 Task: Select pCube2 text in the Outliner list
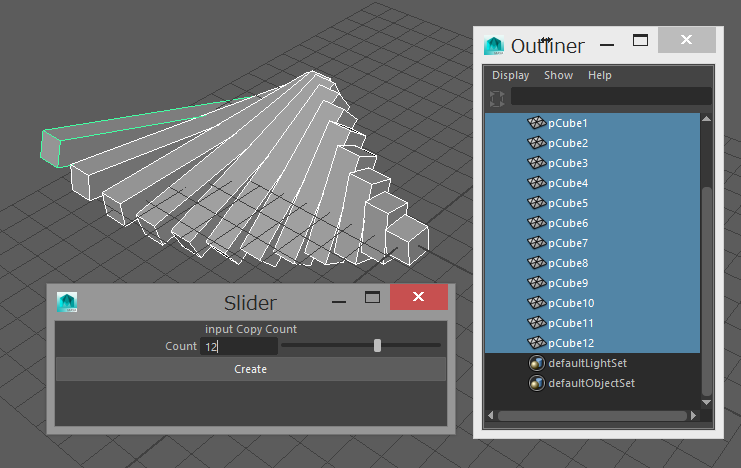568,143
